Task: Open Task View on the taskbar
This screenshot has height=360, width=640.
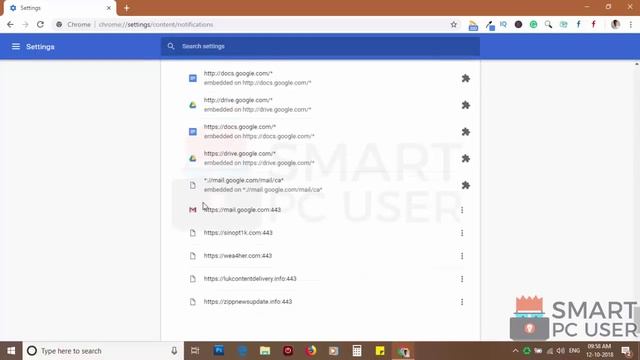Action: 195,351
